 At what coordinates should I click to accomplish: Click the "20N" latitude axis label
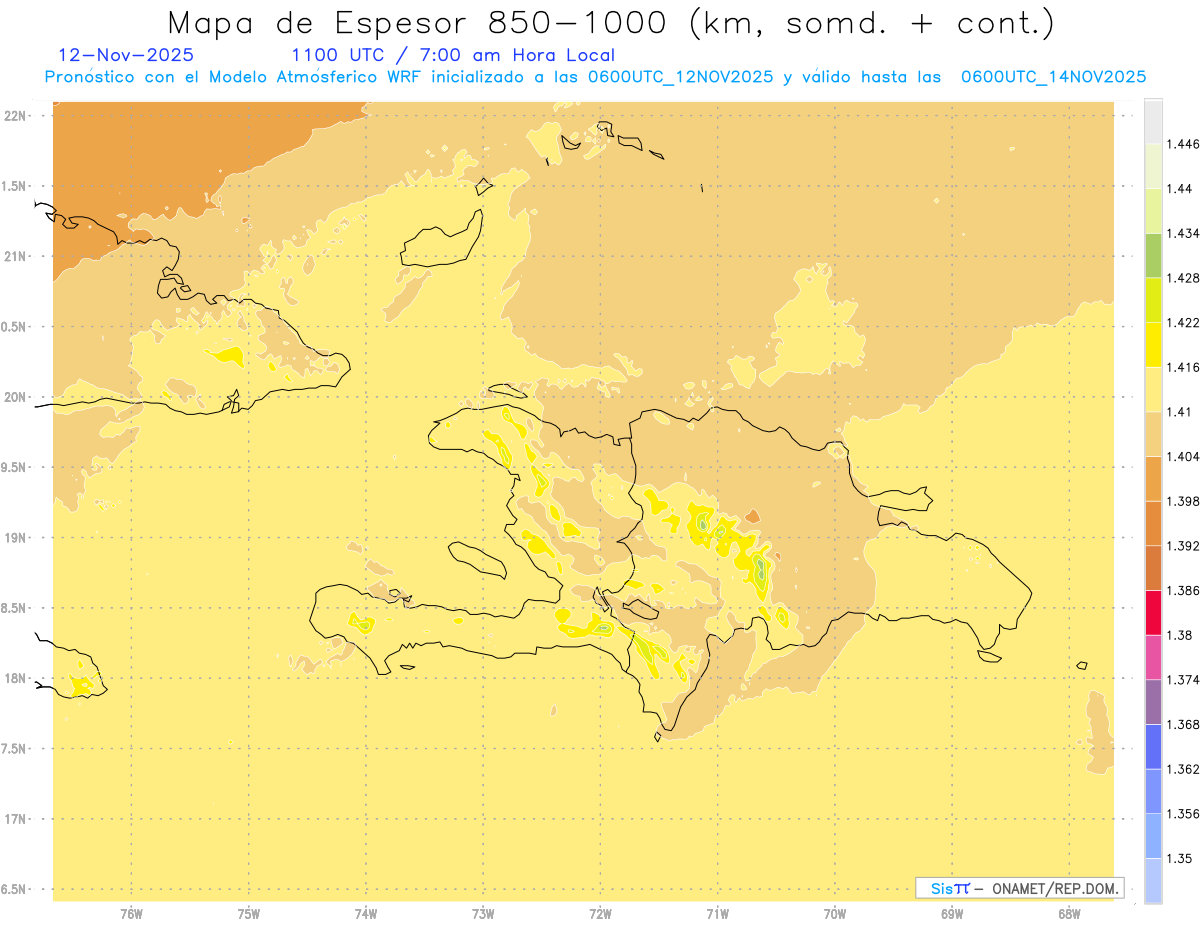(17, 397)
